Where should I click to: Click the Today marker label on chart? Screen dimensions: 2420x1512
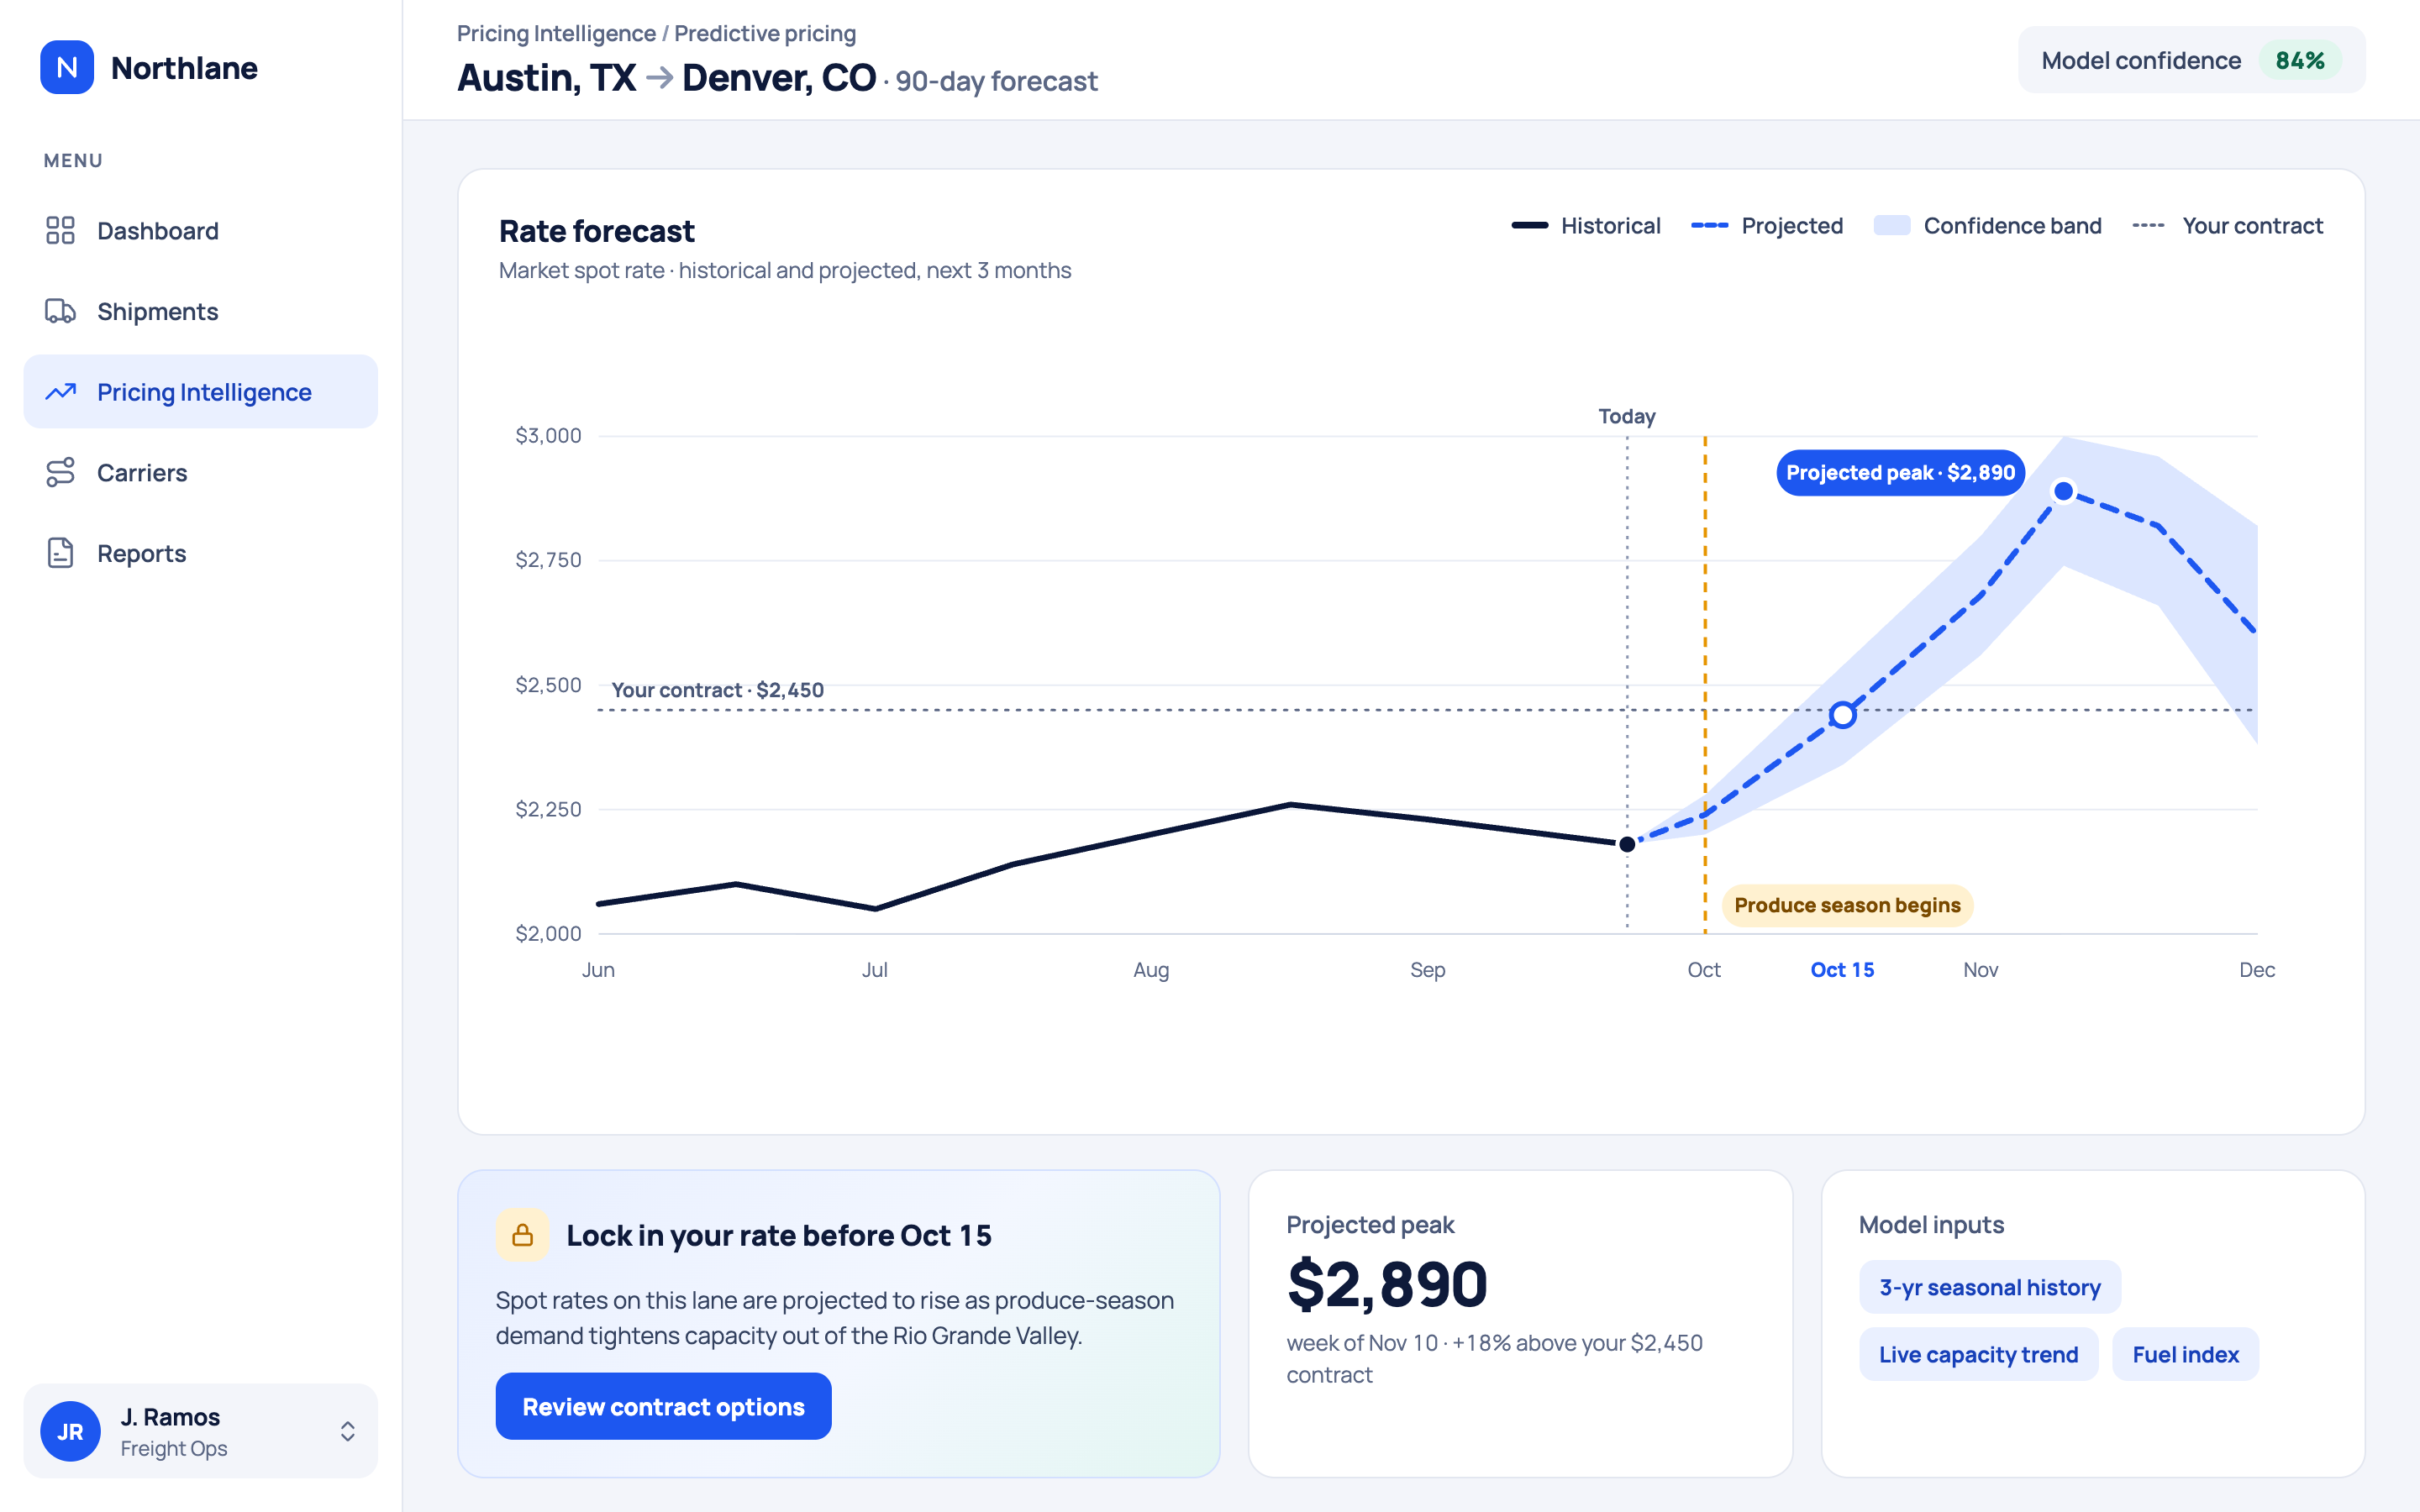click(x=1627, y=416)
